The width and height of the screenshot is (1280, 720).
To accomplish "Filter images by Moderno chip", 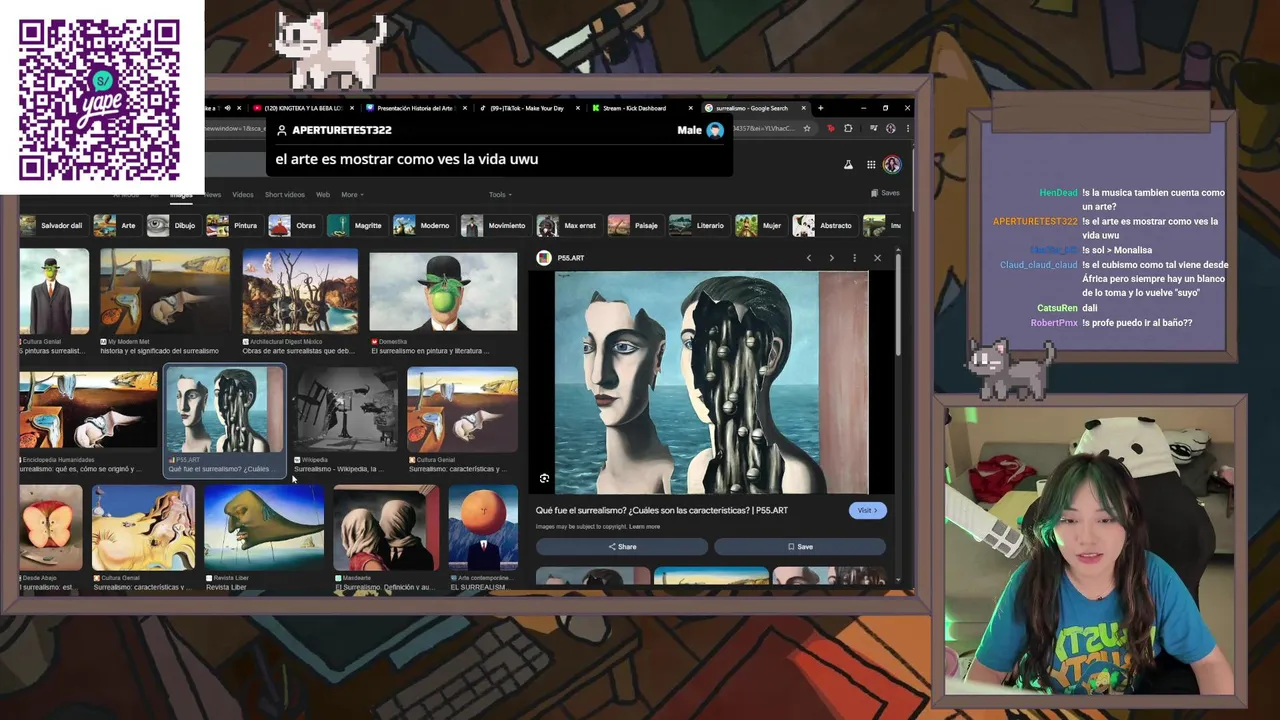I will click(422, 226).
